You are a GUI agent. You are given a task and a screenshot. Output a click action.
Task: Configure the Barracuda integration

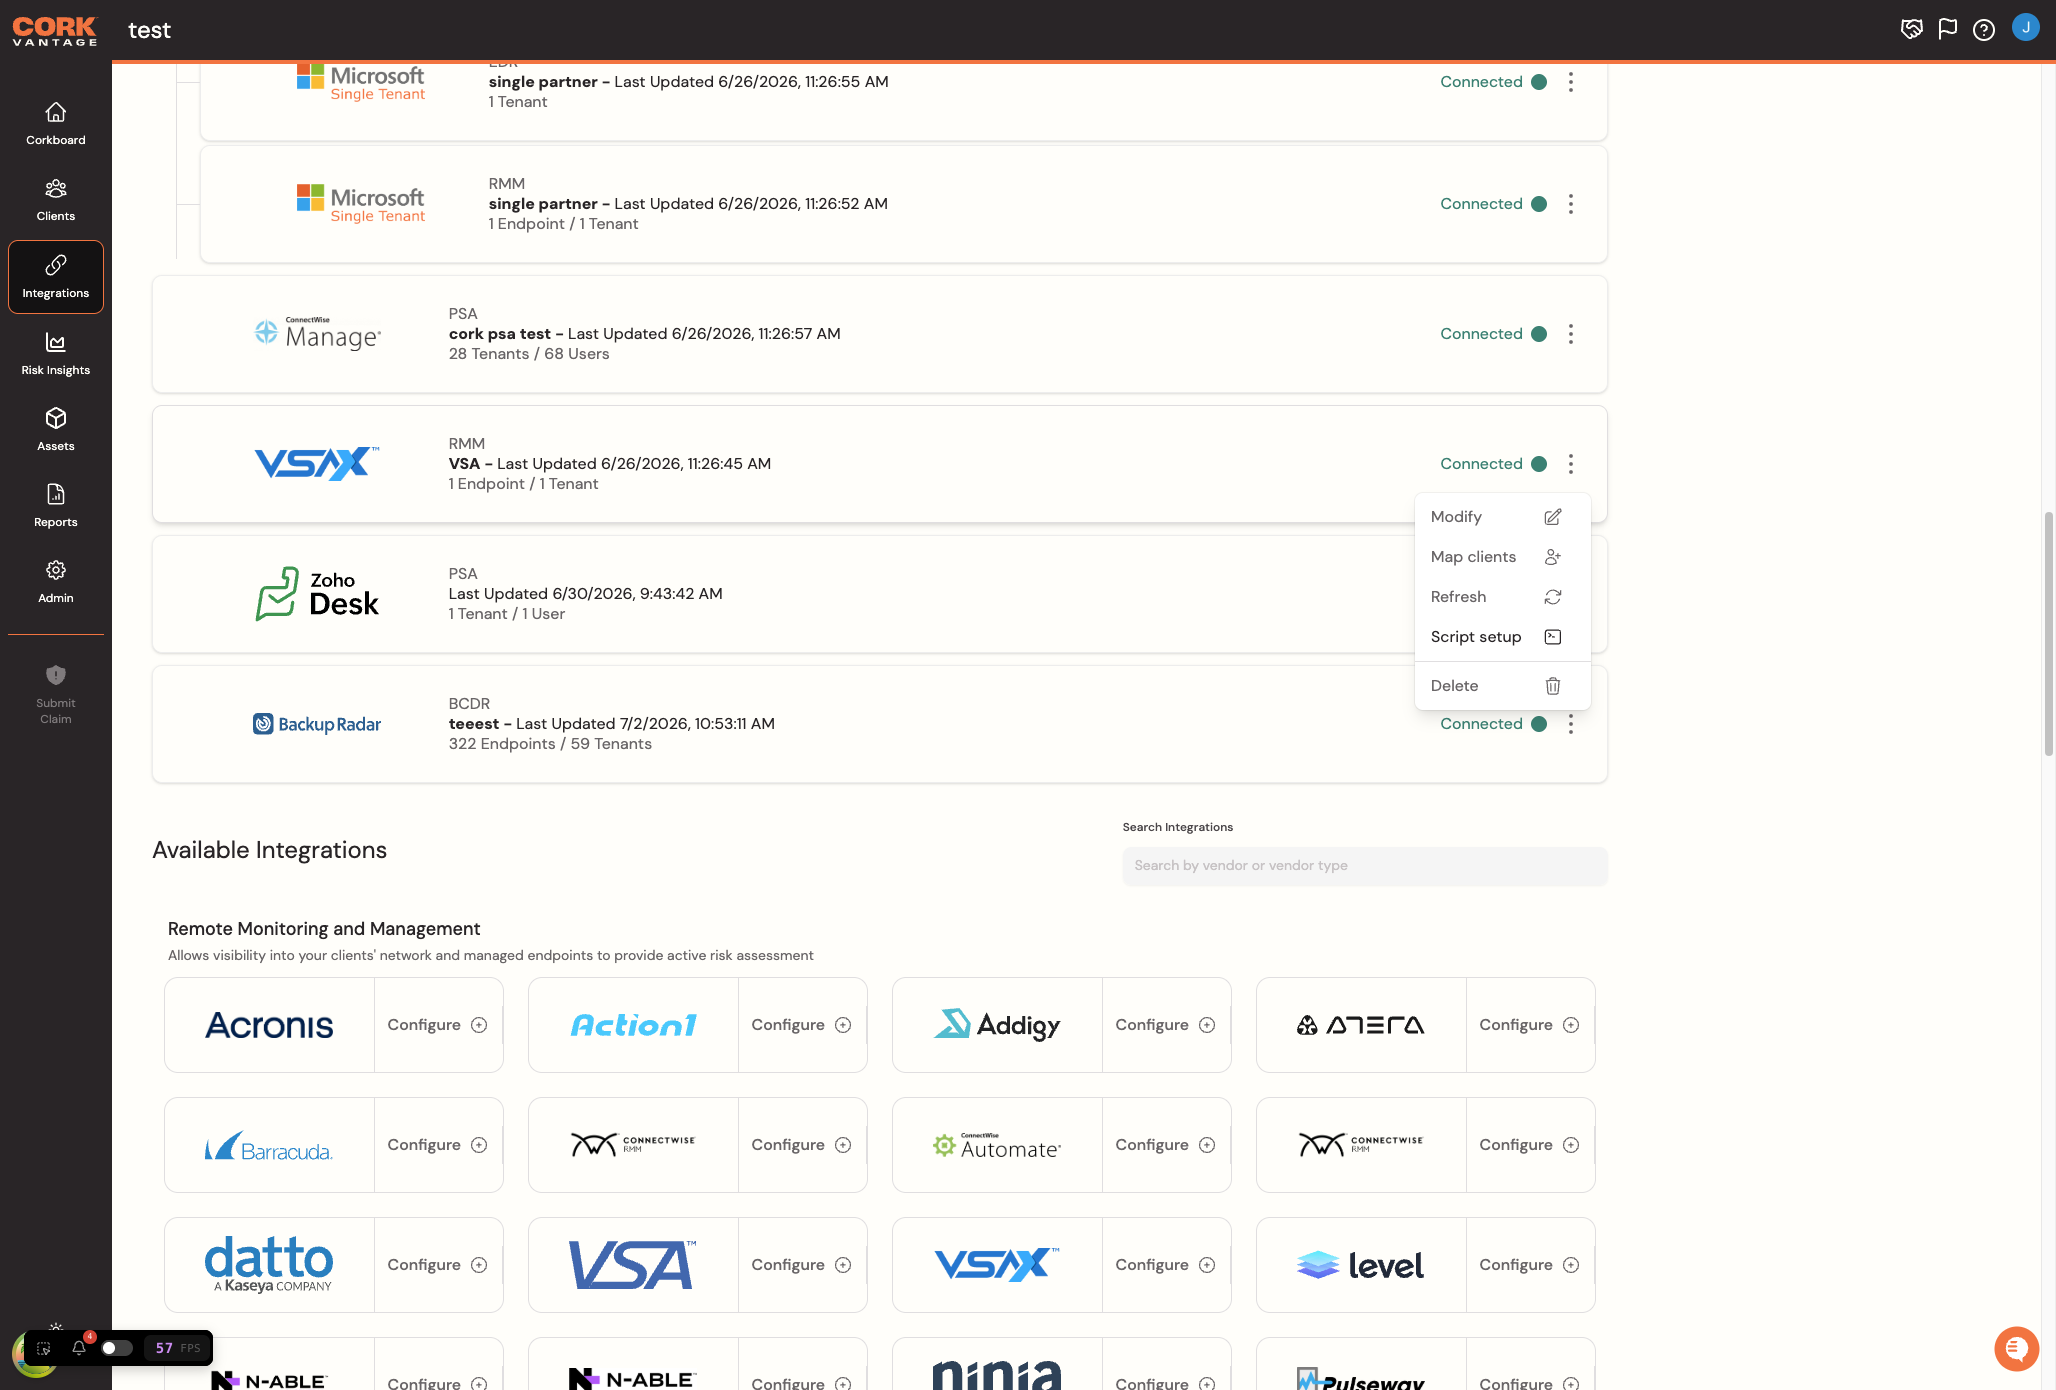pyautogui.click(x=438, y=1145)
